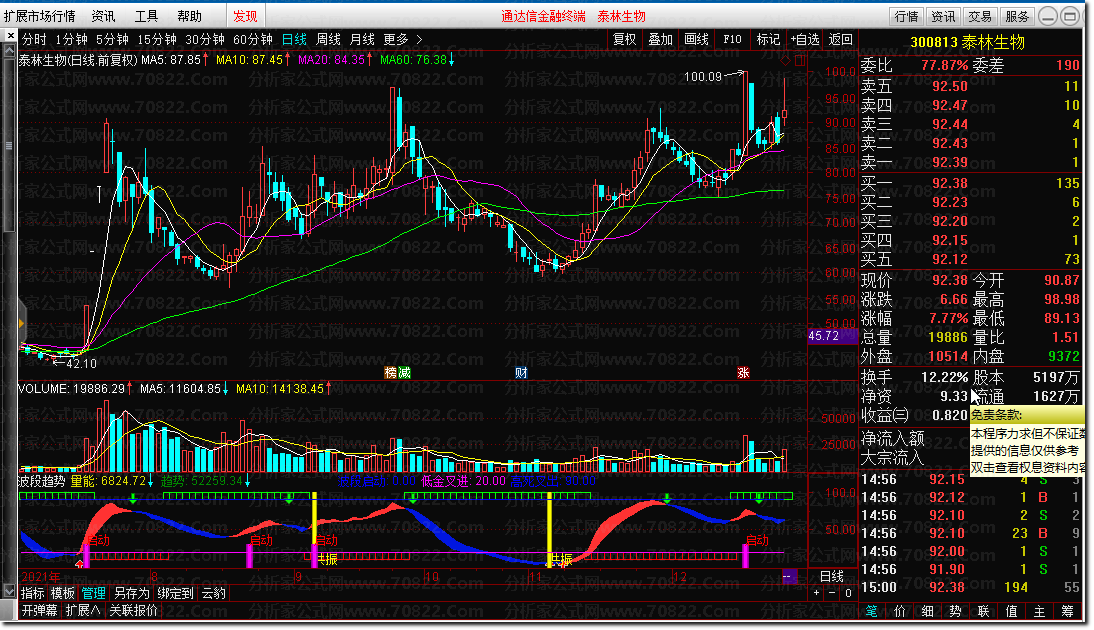Click the scroll-down arrow on left sidebar
1094x630 pixels.
pyautogui.click(x=9, y=591)
